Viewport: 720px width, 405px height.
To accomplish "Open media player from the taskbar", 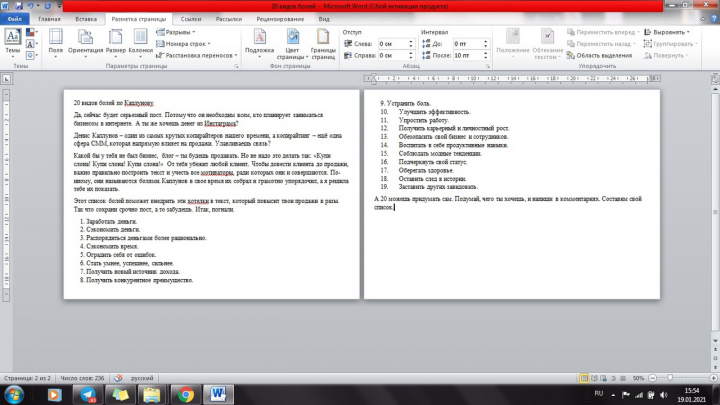I will 55,394.
